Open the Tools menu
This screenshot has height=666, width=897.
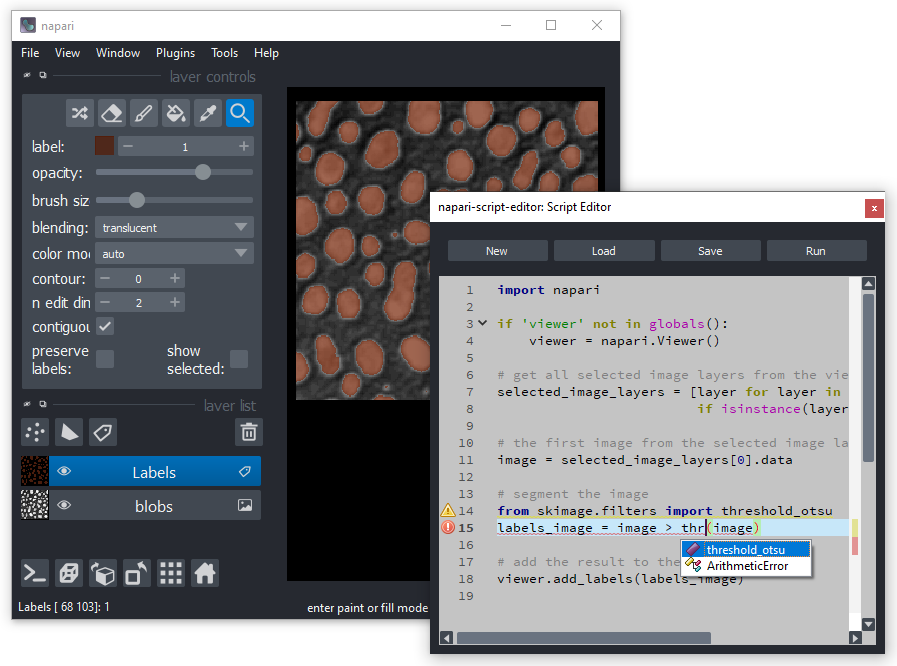tap(224, 53)
